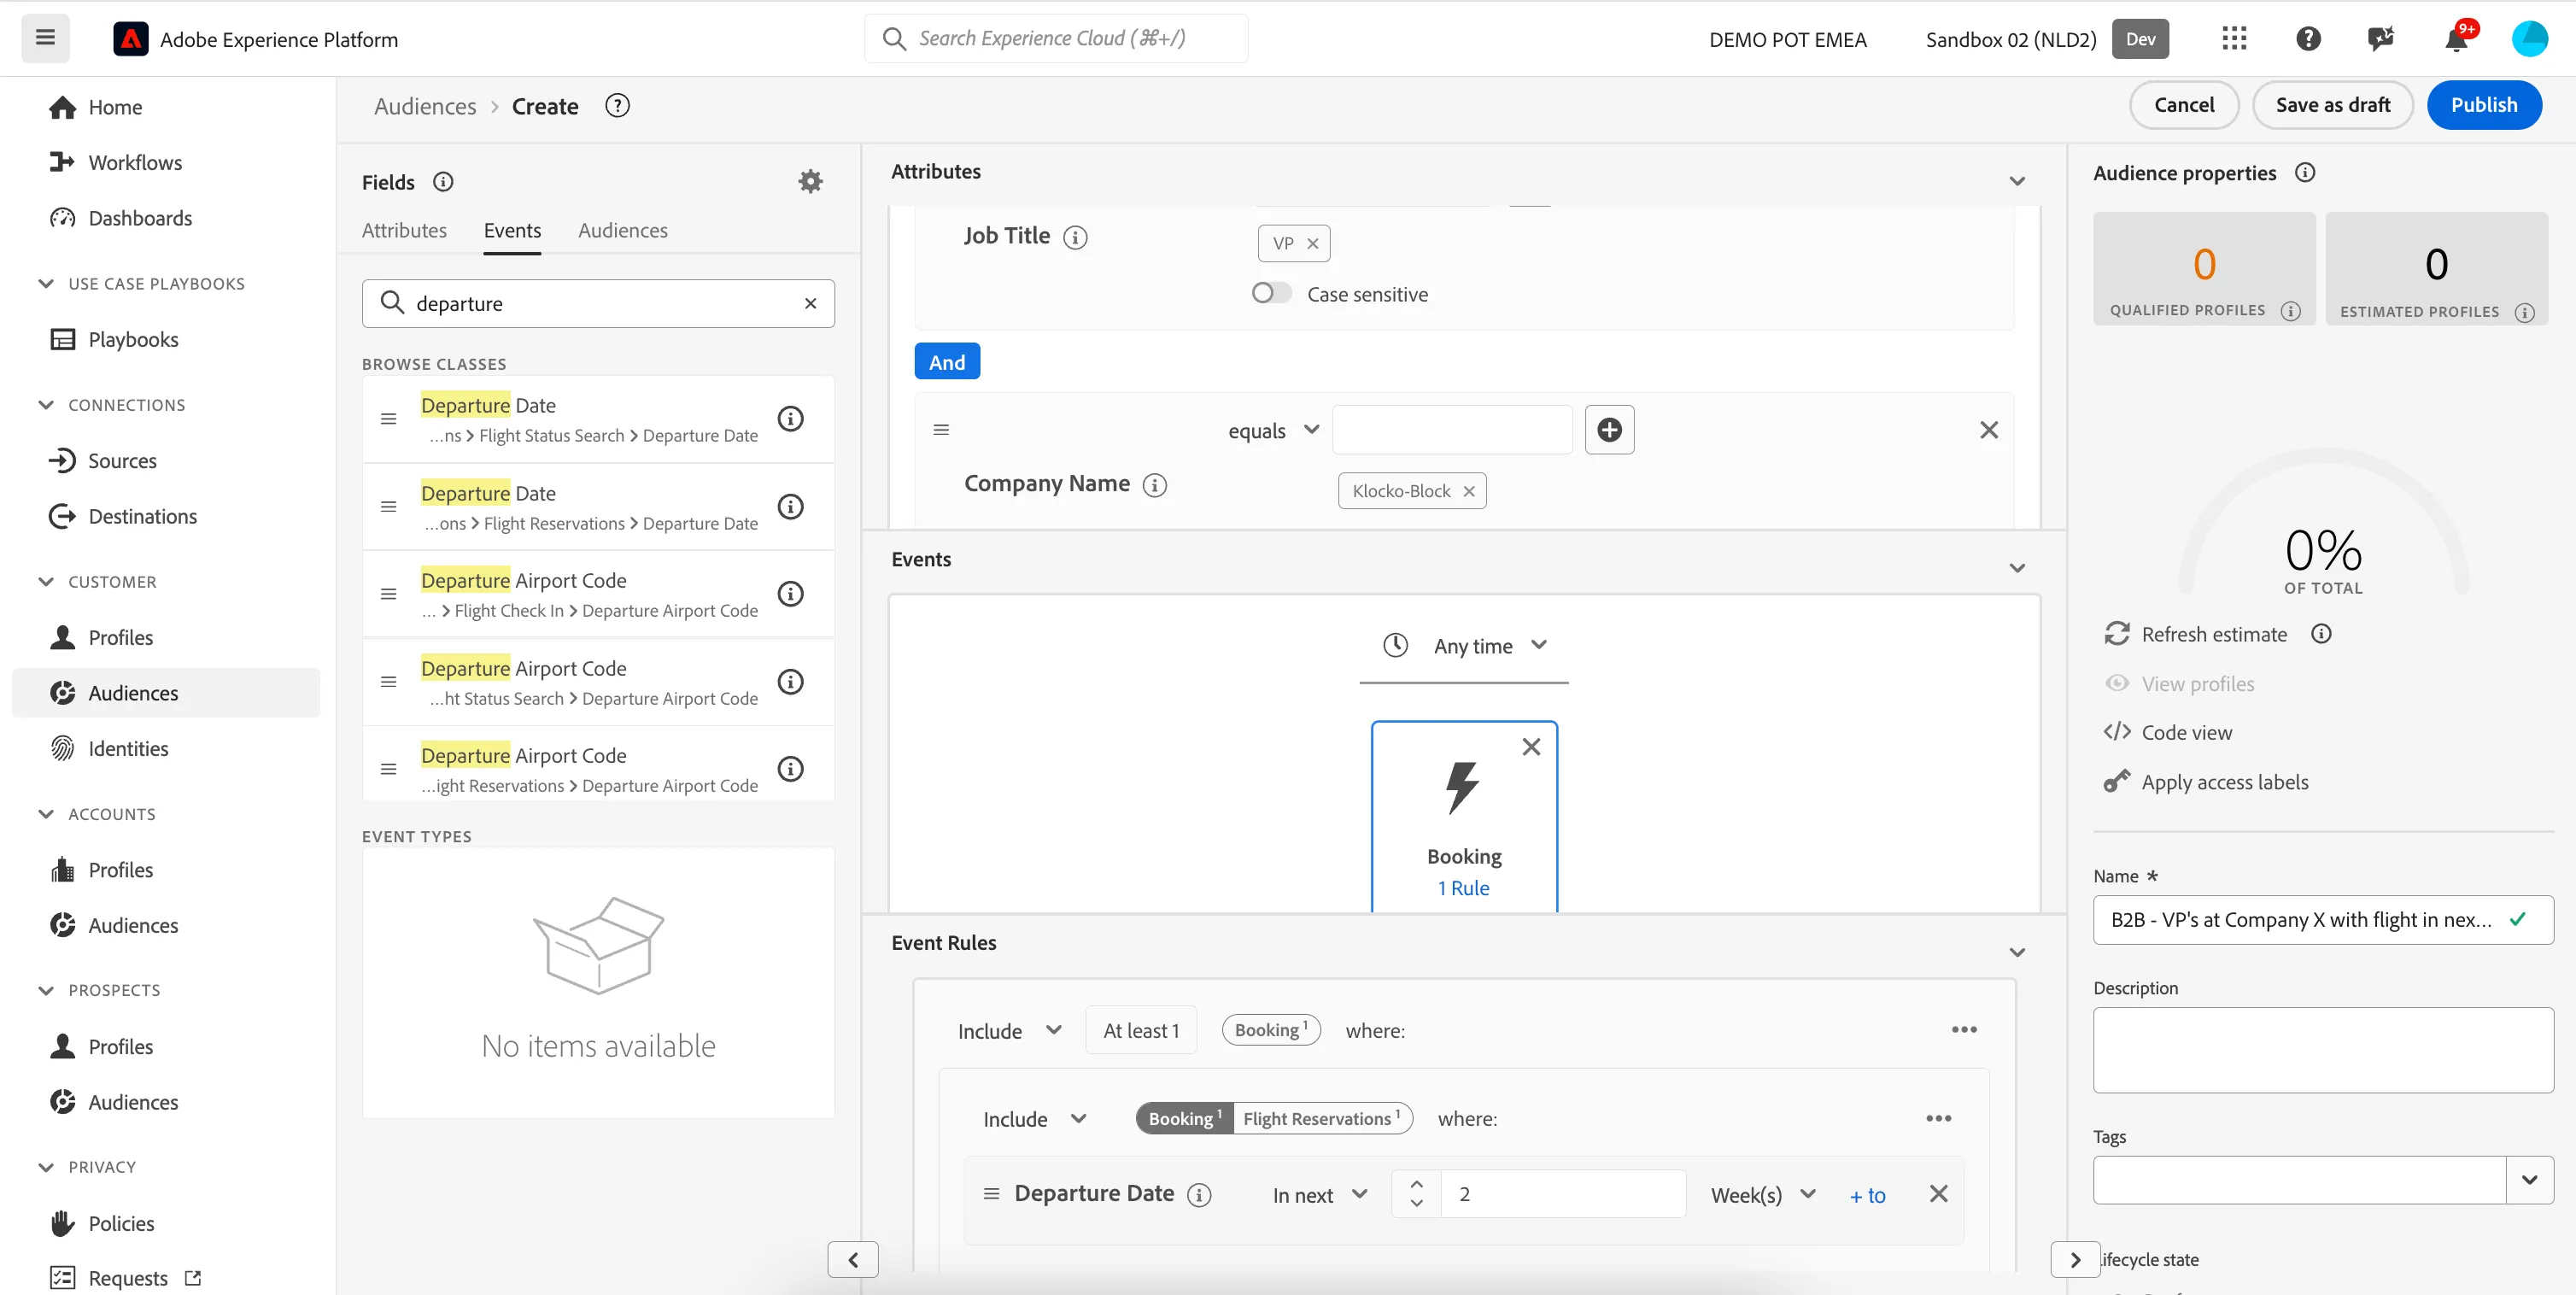The height and width of the screenshot is (1295, 2576).
Task: Open options menu for Booking include rule
Action: coord(1964,1030)
